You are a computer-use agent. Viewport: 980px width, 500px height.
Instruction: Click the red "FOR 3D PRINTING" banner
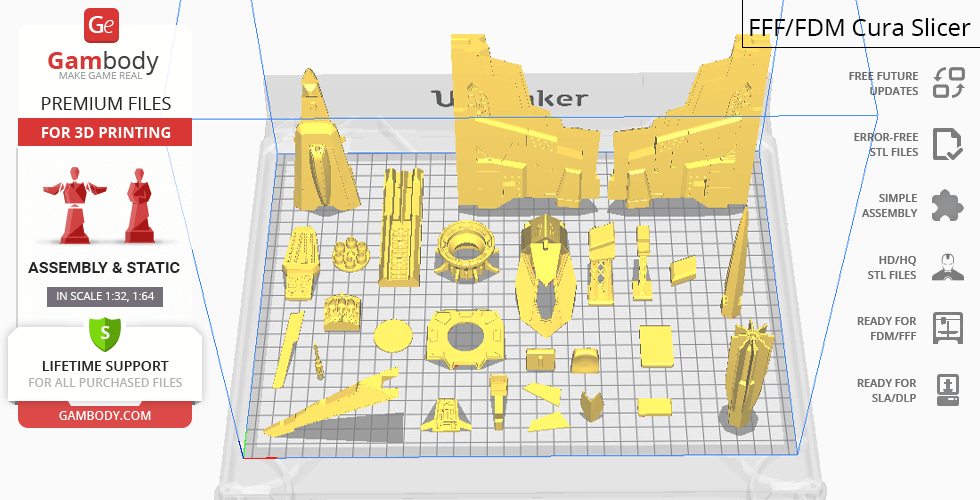pos(105,133)
